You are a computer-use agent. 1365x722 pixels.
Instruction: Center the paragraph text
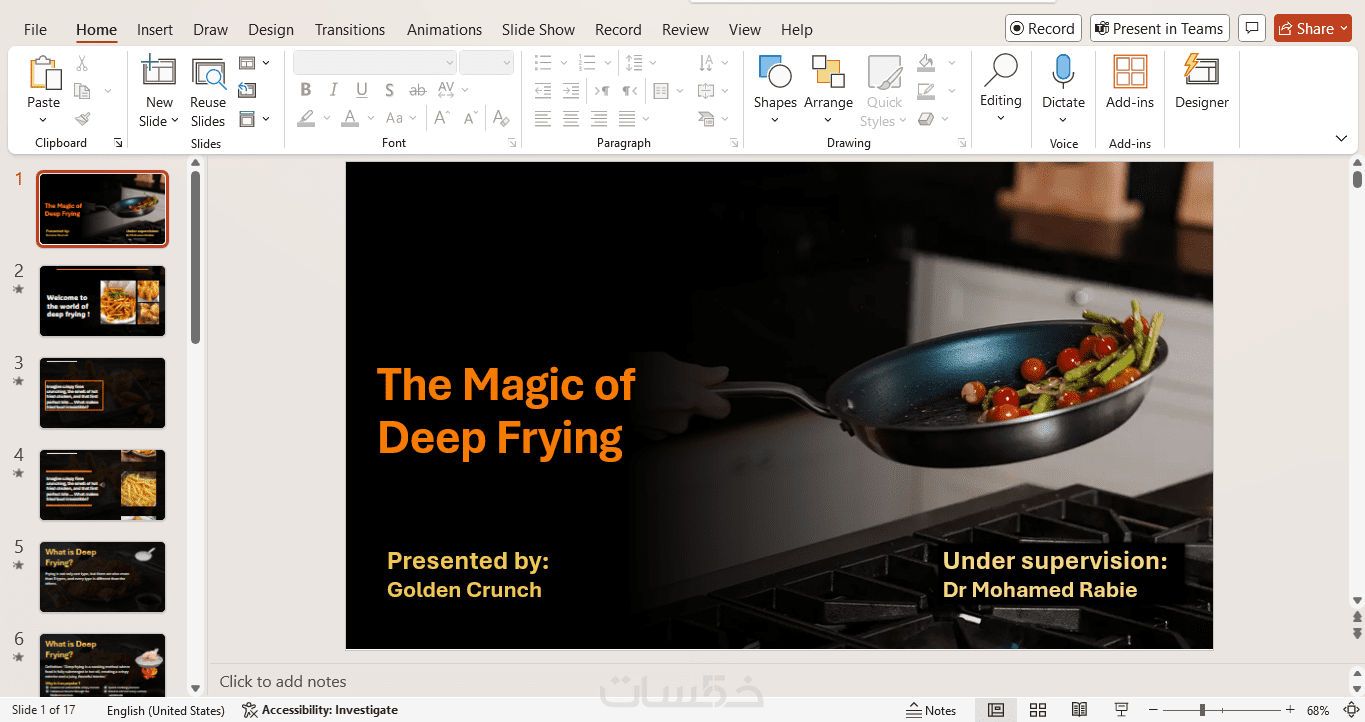pyautogui.click(x=571, y=119)
